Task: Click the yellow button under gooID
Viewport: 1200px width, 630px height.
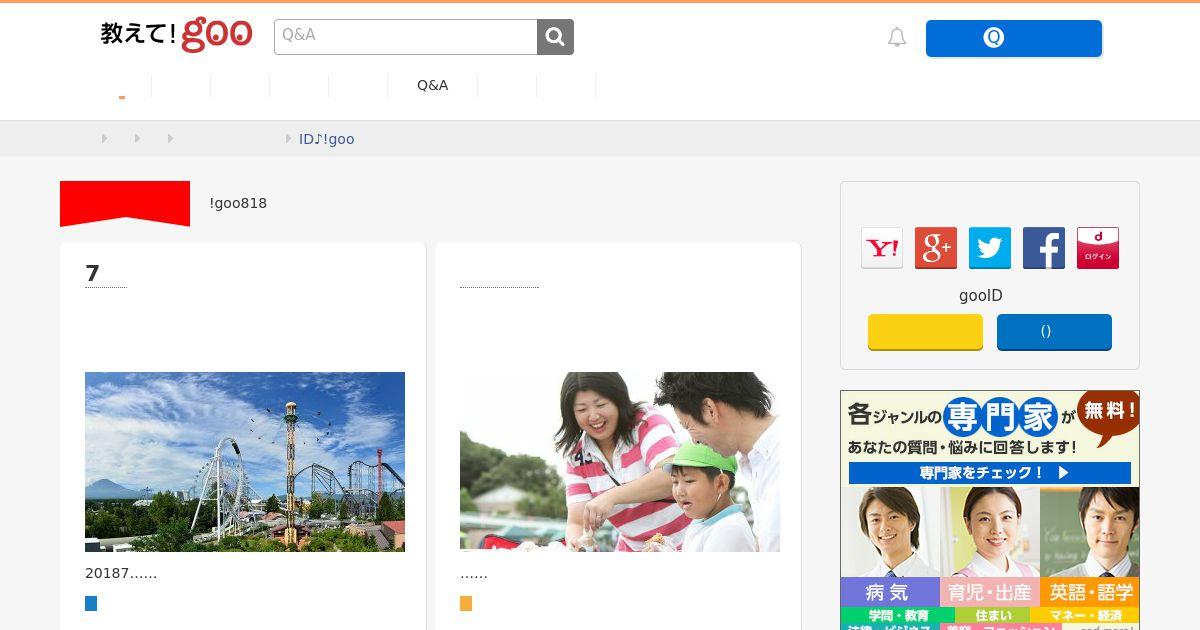Action: 925,332
